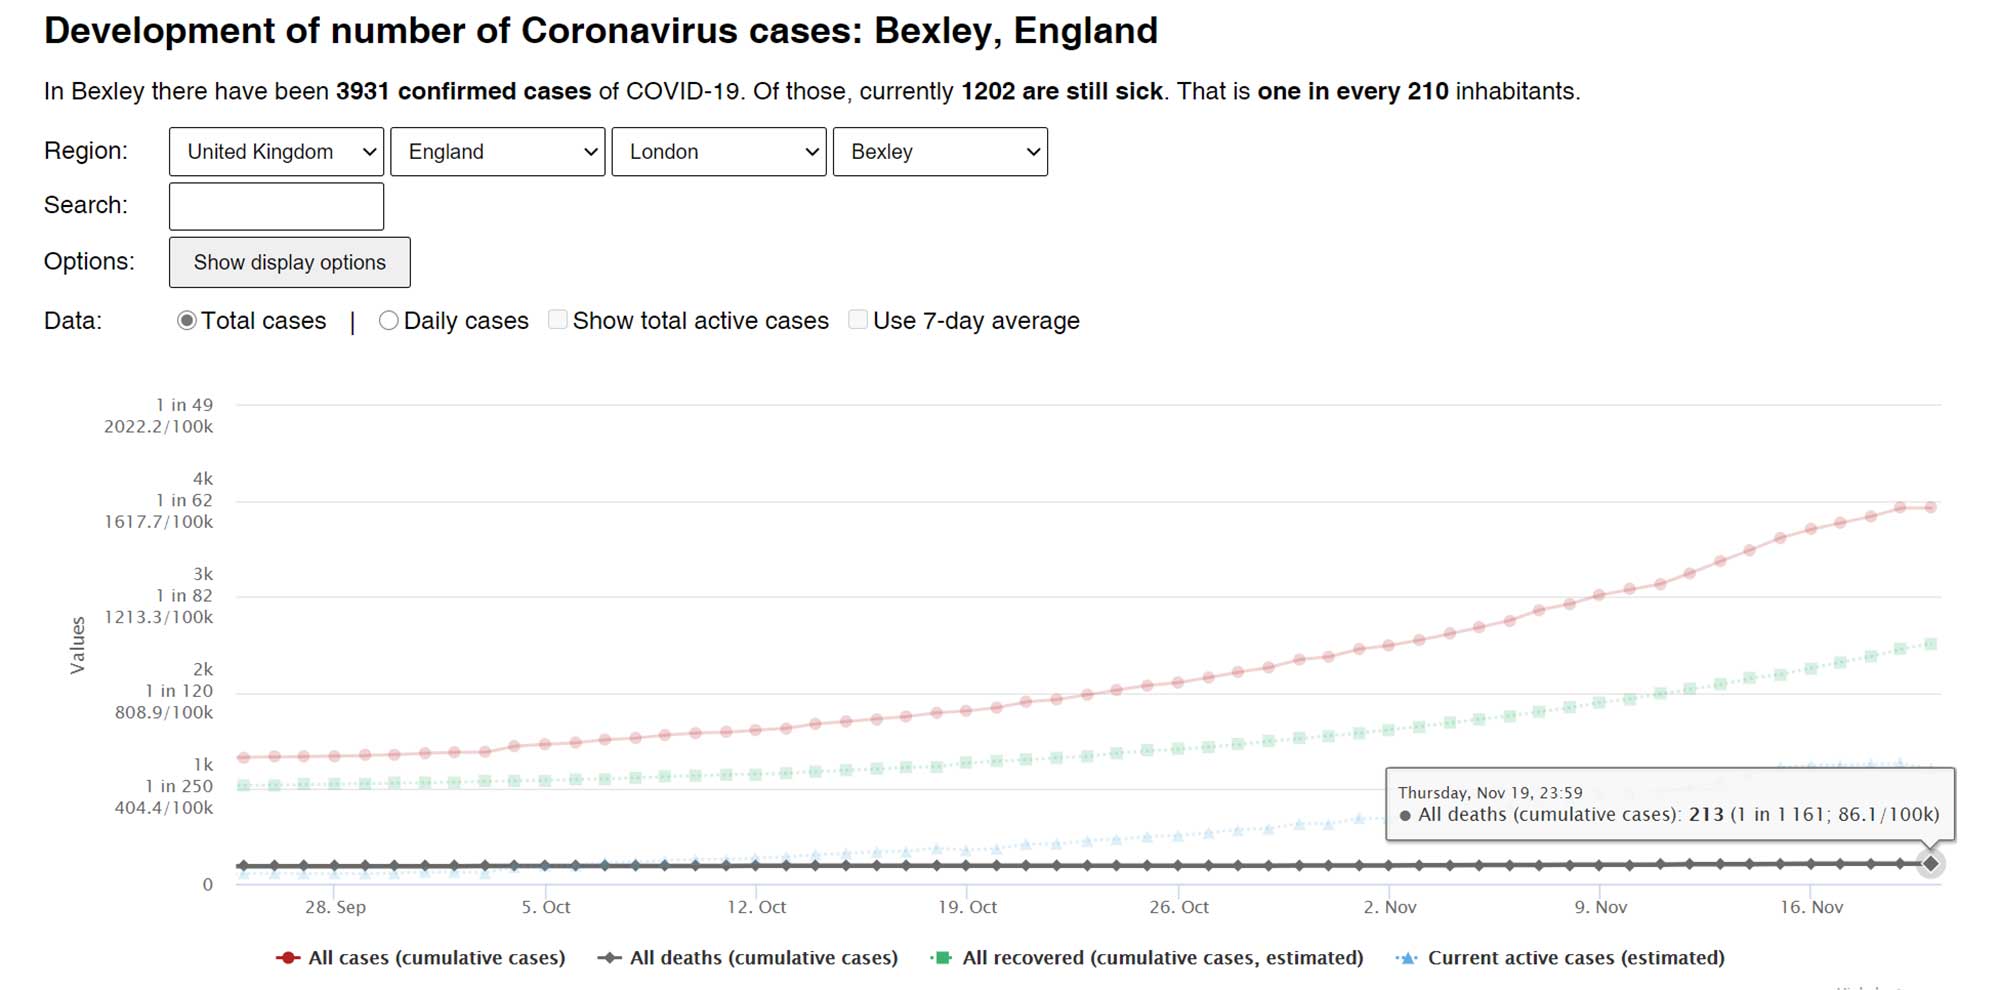This screenshot has width=2000, height=990.
Task: Expand the London area dropdown
Action: click(719, 152)
